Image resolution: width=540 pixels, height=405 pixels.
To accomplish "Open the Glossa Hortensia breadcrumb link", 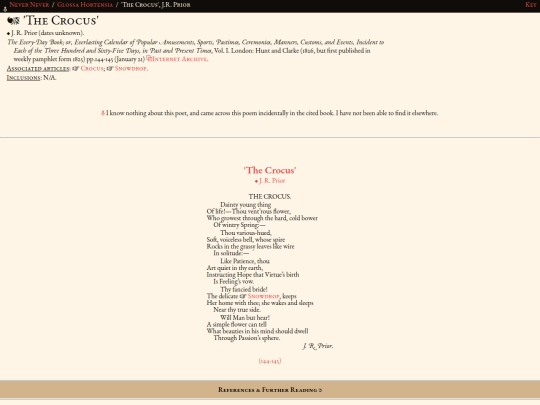I will [85, 5].
